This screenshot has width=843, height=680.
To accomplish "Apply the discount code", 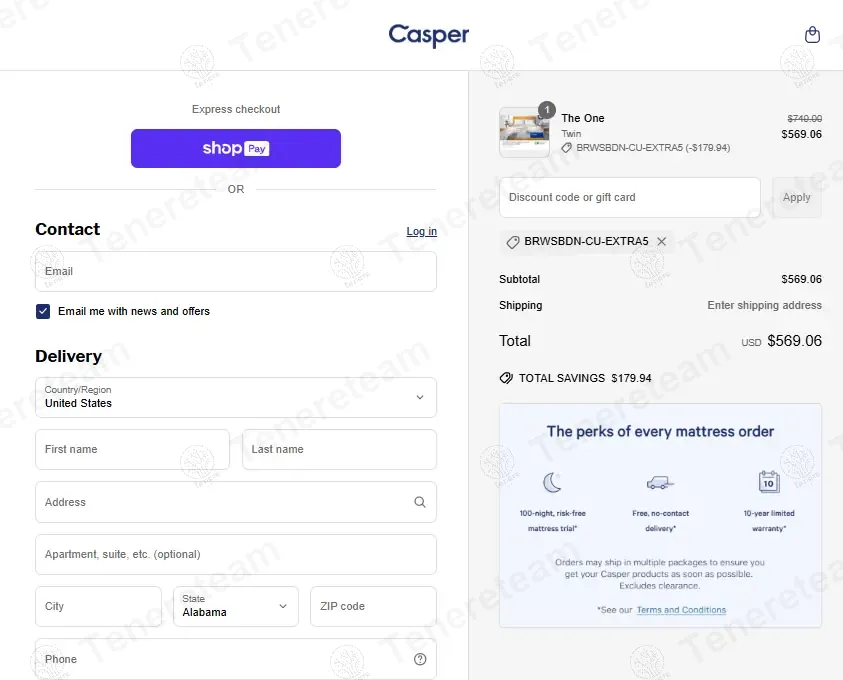I will pyautogui.click(x=796, y=197).
